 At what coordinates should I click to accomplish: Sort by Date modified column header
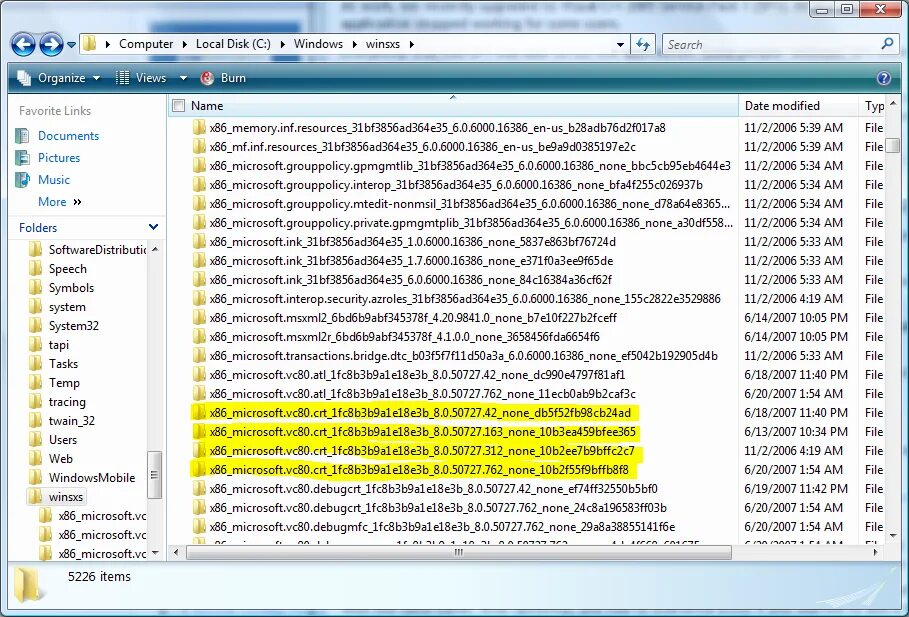pyautogui.click(x=798, y=106)
